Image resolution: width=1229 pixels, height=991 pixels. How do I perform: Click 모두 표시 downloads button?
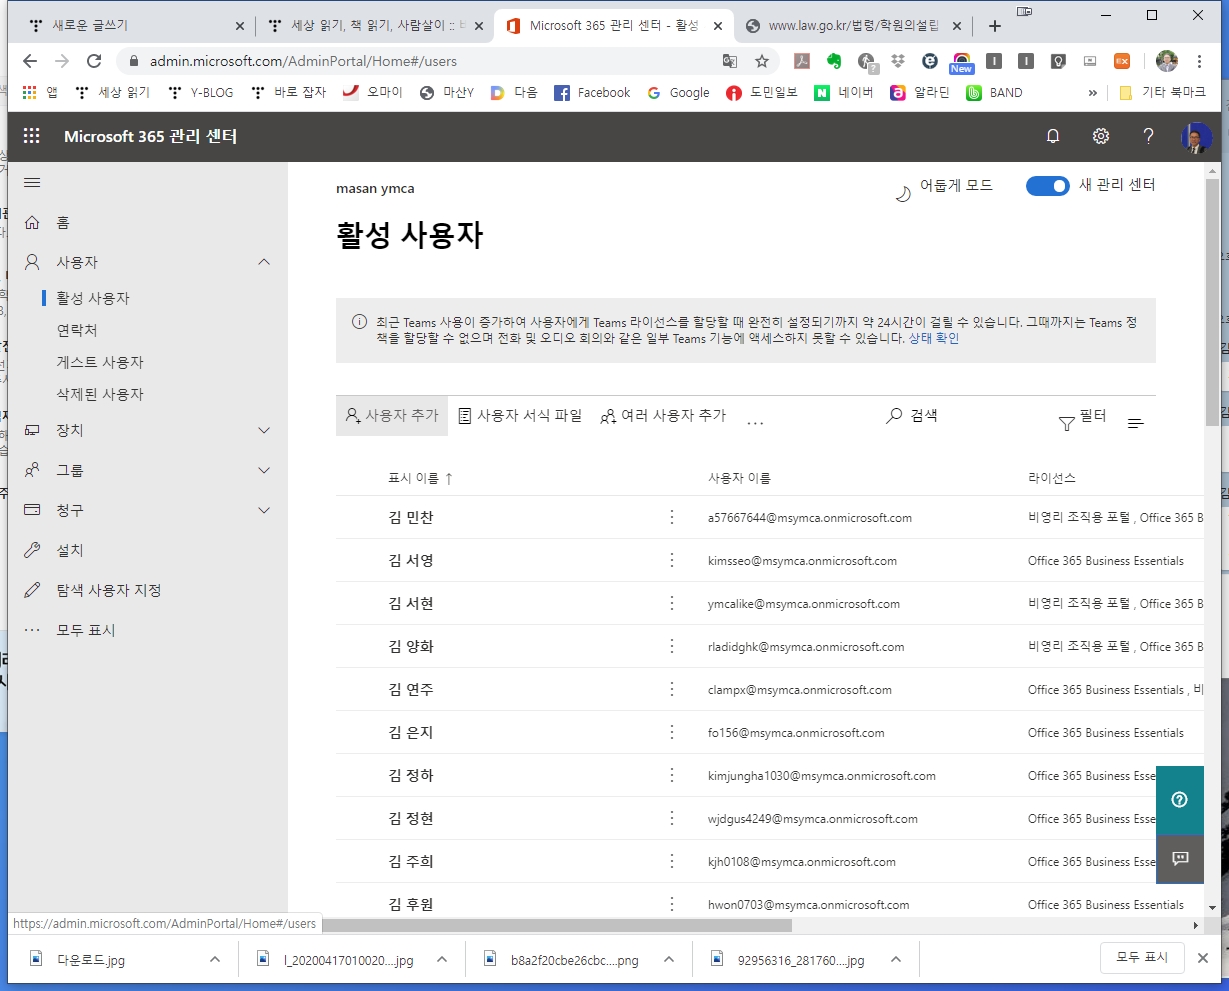[x=1142, y=958]
